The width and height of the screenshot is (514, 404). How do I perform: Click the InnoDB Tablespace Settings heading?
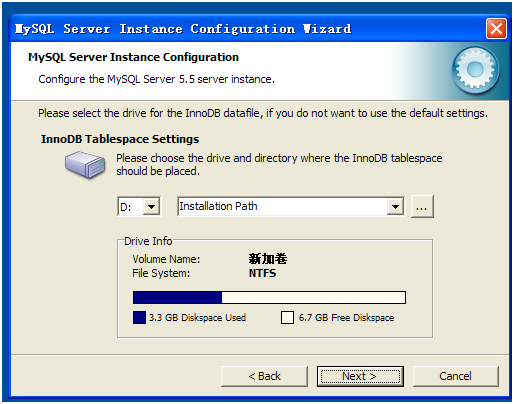point(120,139)
